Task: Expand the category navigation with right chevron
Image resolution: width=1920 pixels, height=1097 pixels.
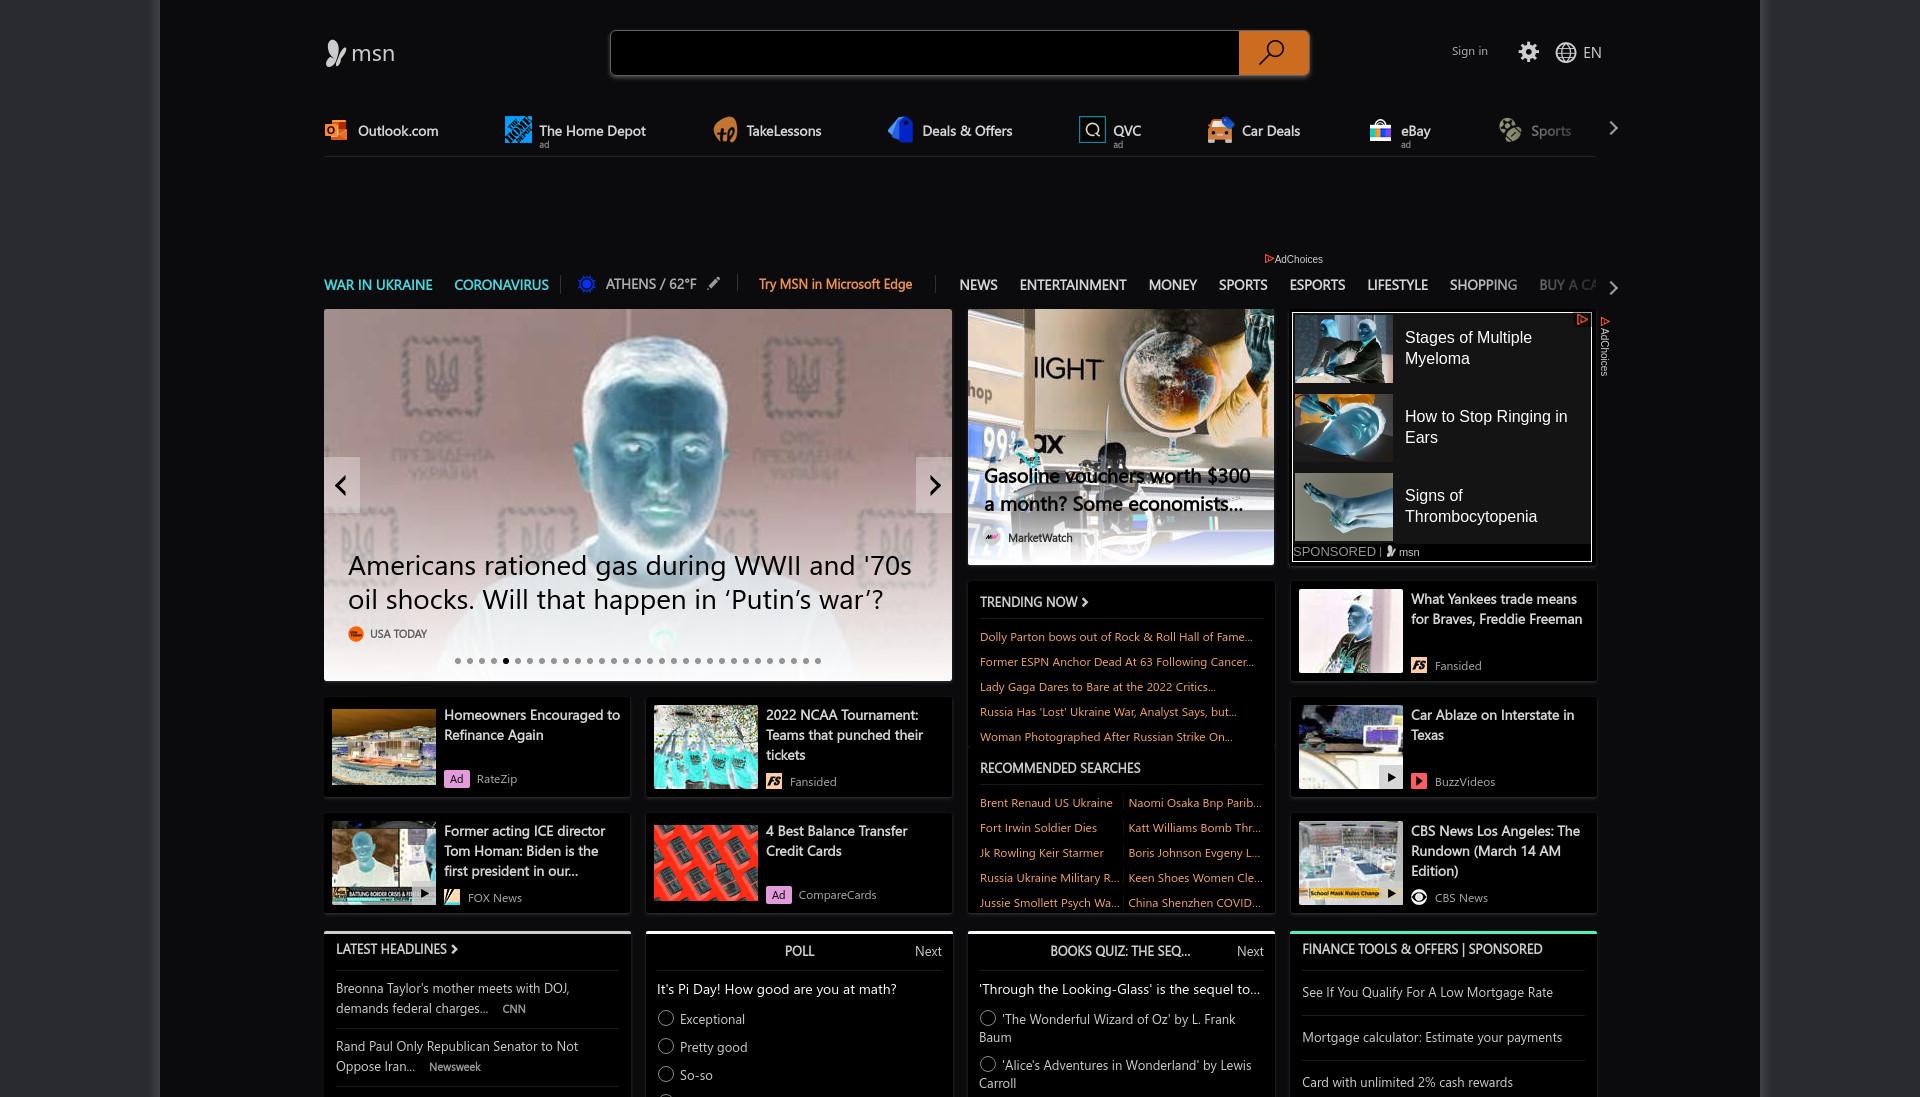Action: tap(1613, 287)
